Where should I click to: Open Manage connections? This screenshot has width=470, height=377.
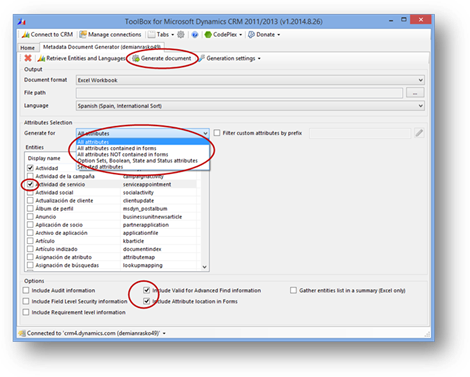tap(110, 34)
